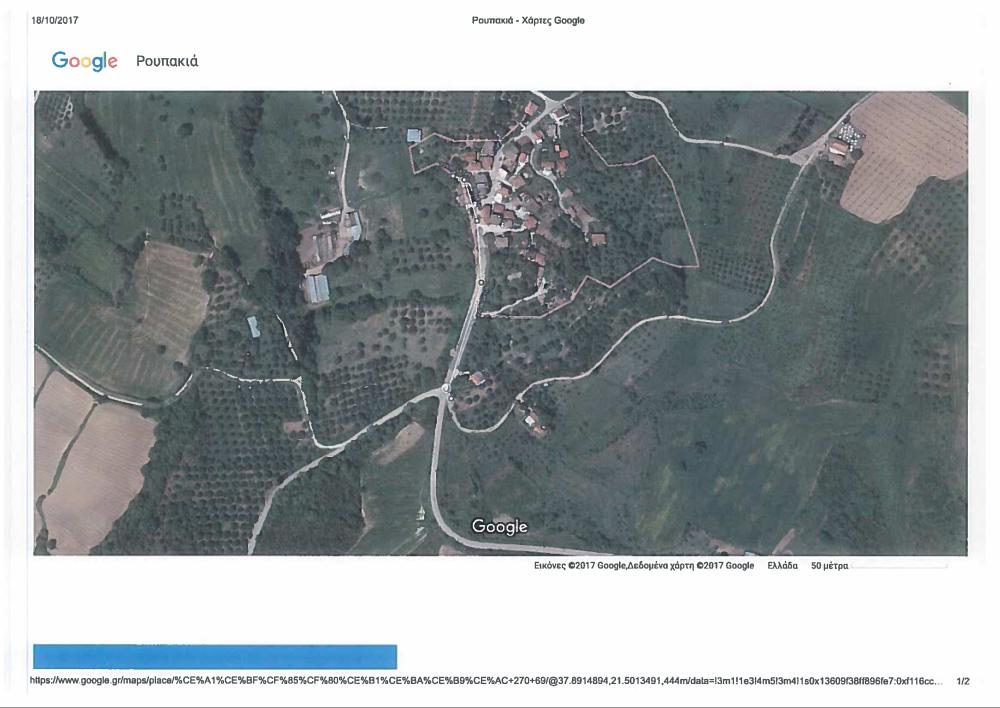The height and width of the screenshot is (708, 1000).
Task: Select the Ρουπακιά place title
Action: coord(167,61)
